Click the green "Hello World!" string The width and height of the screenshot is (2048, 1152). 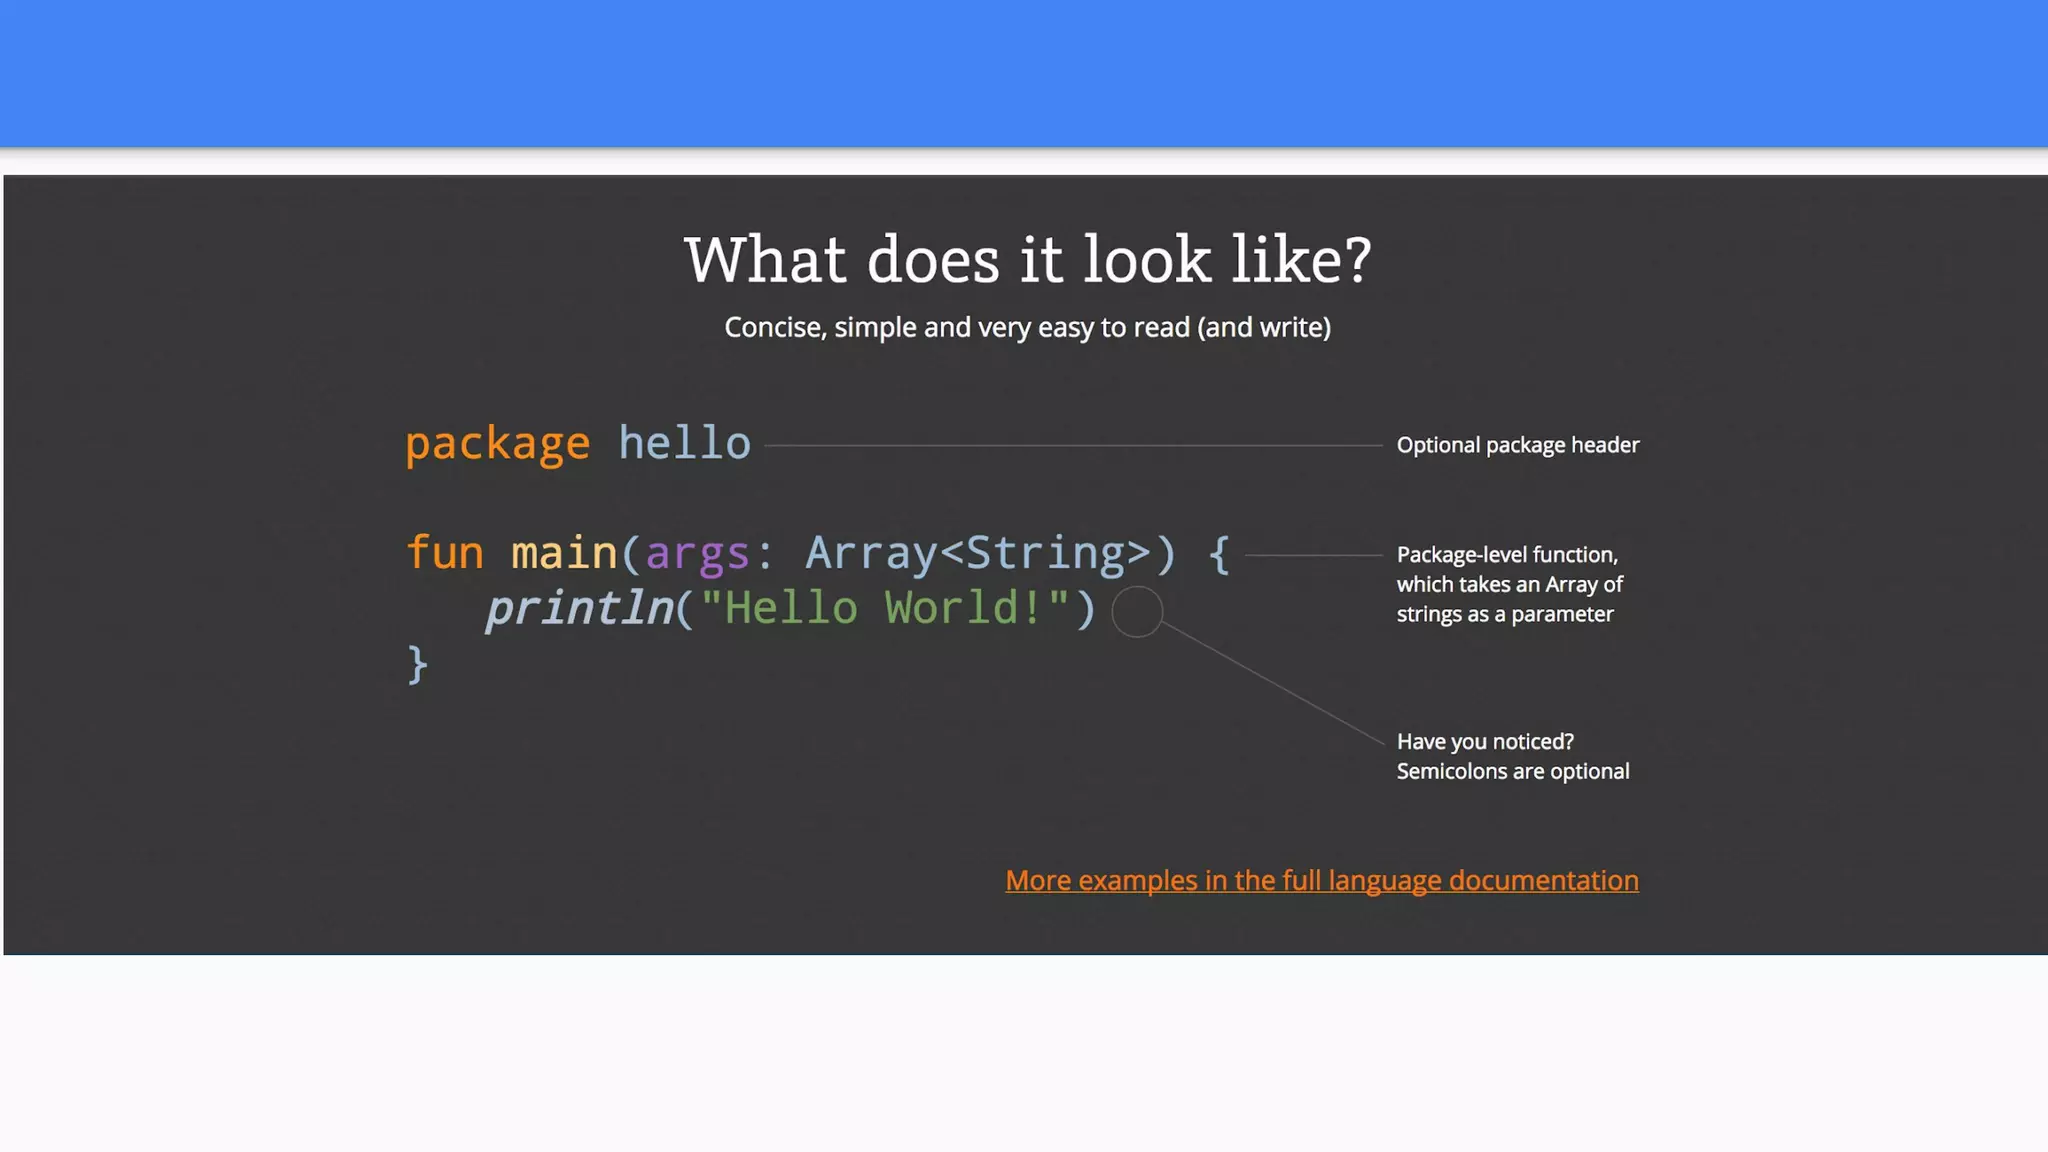pos(885,608)
